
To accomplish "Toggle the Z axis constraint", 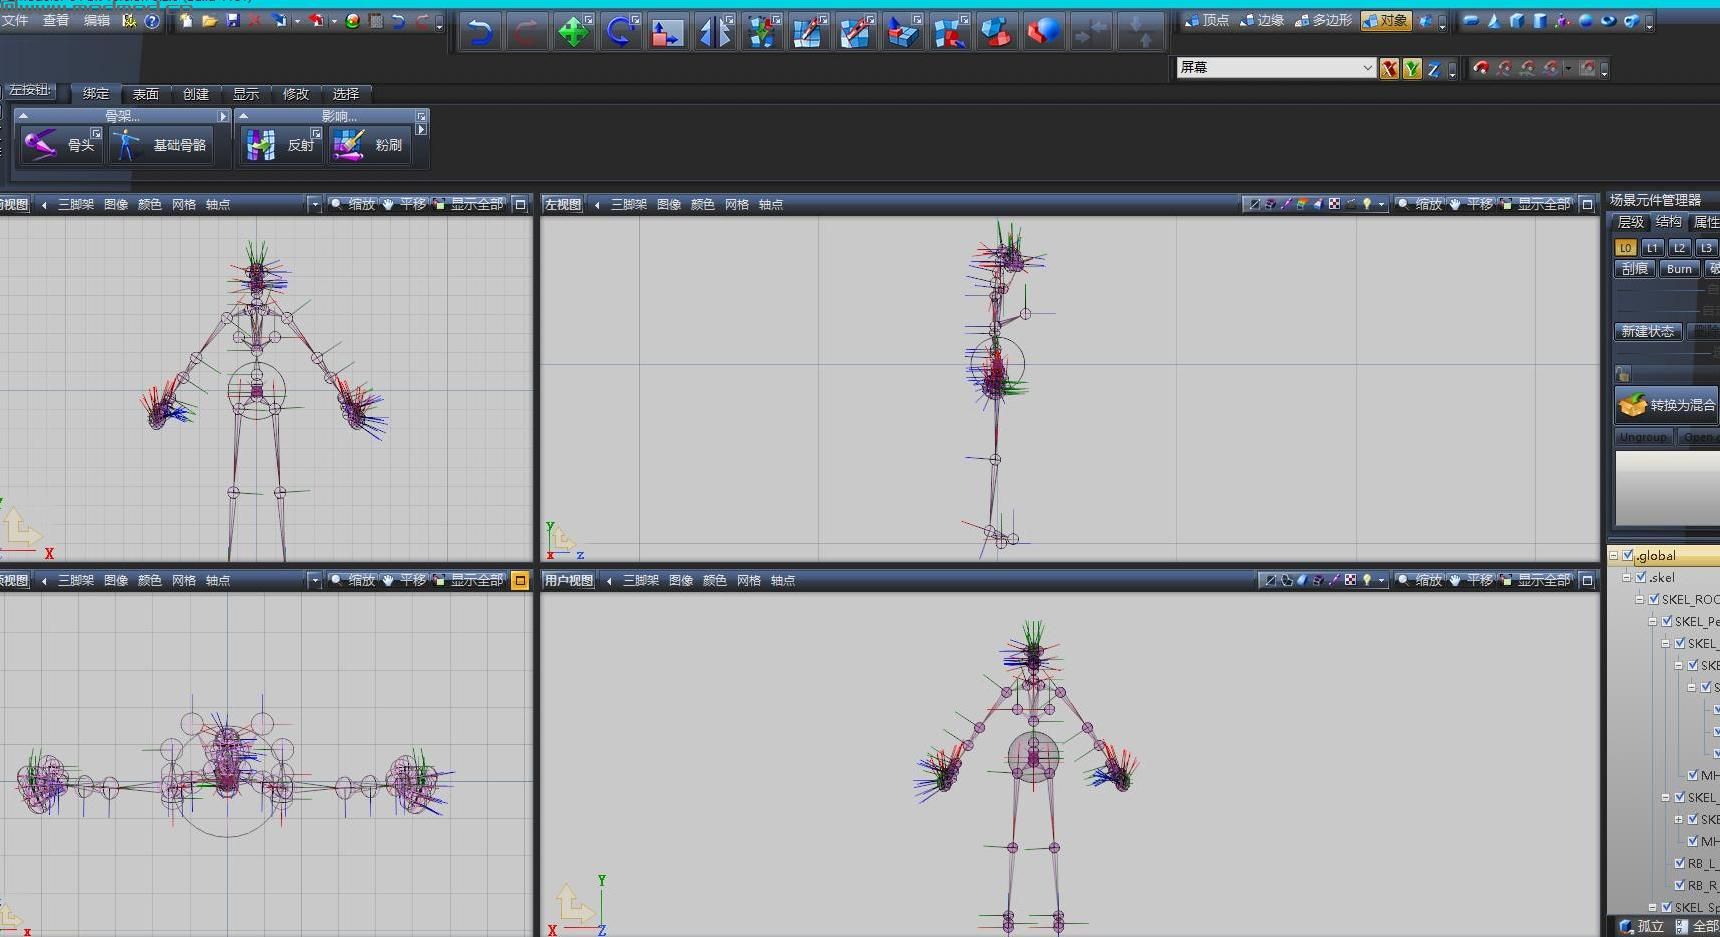I will pyautogui.click(x=1434, y=68).
